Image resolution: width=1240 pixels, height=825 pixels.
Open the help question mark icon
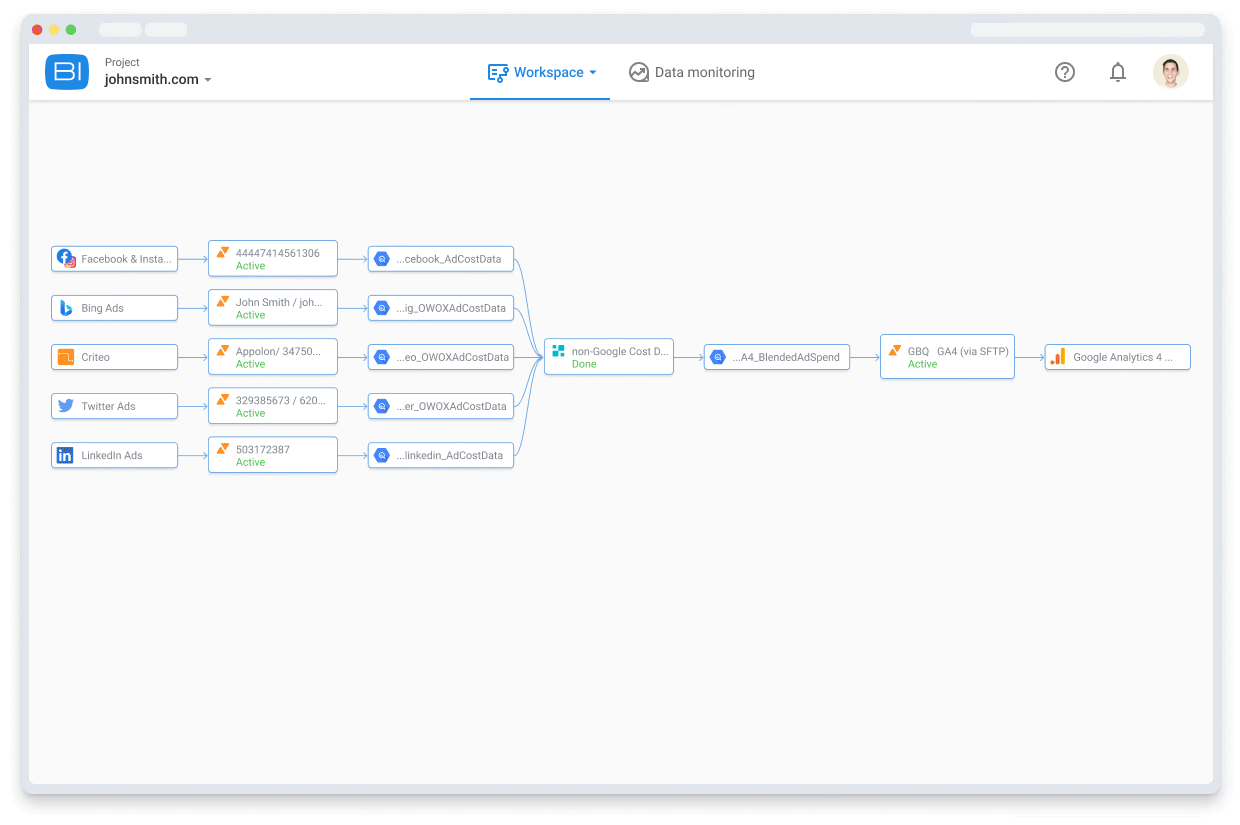(x=1065, y=72)
